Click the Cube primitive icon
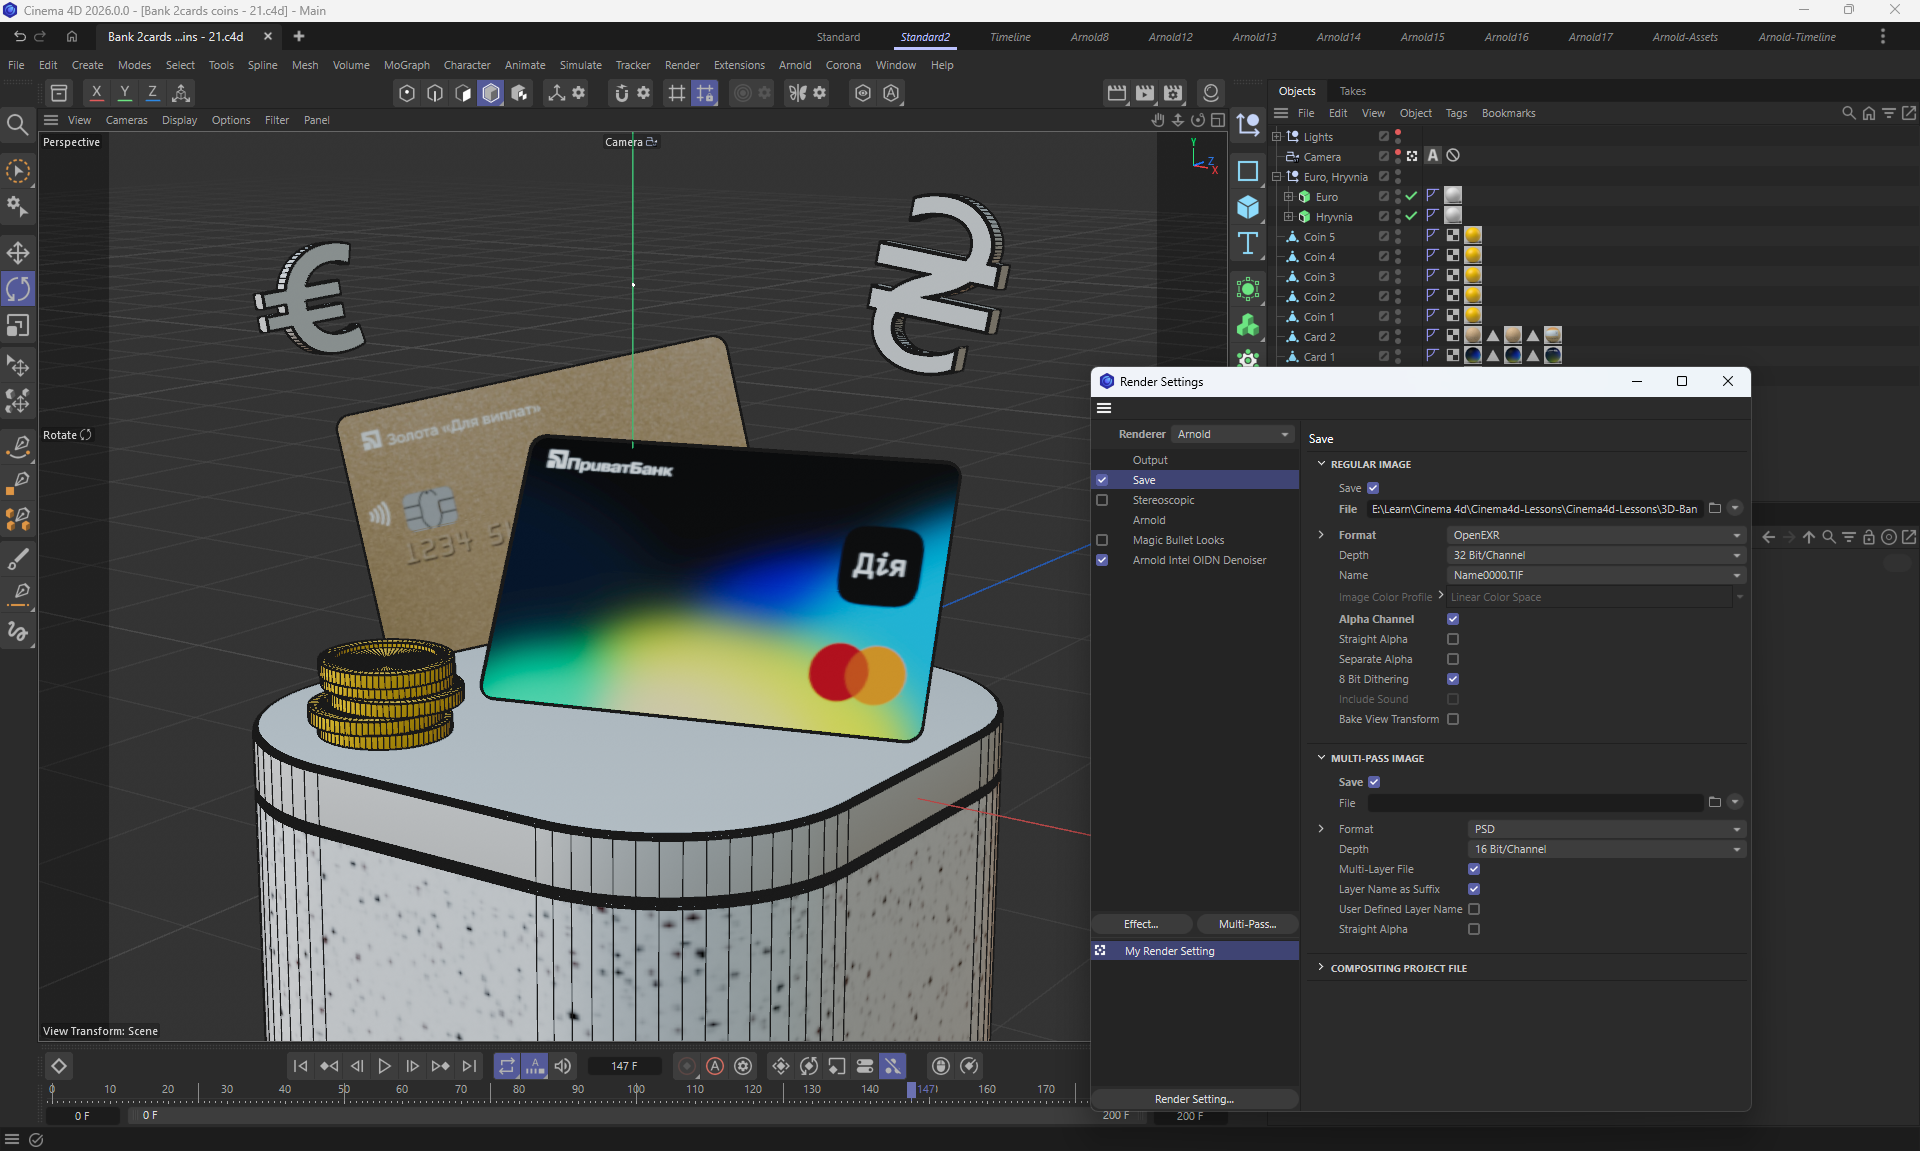Viewport: 1920px width, 1151px height. [1248, 207]
